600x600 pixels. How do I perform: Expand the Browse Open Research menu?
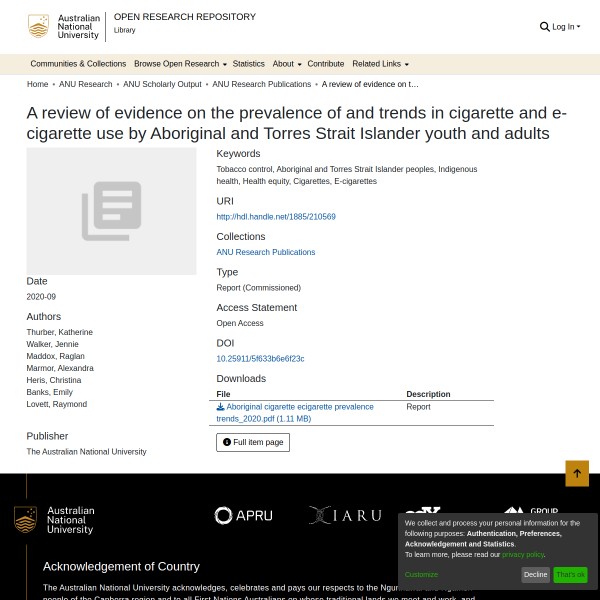click(x=180, y=64)
